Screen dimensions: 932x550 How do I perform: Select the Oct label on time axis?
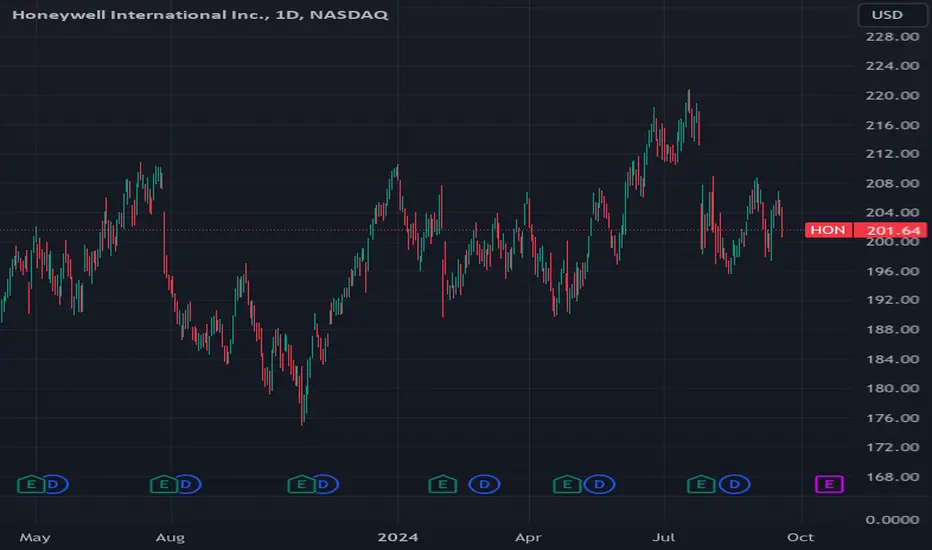coord(801,538)
